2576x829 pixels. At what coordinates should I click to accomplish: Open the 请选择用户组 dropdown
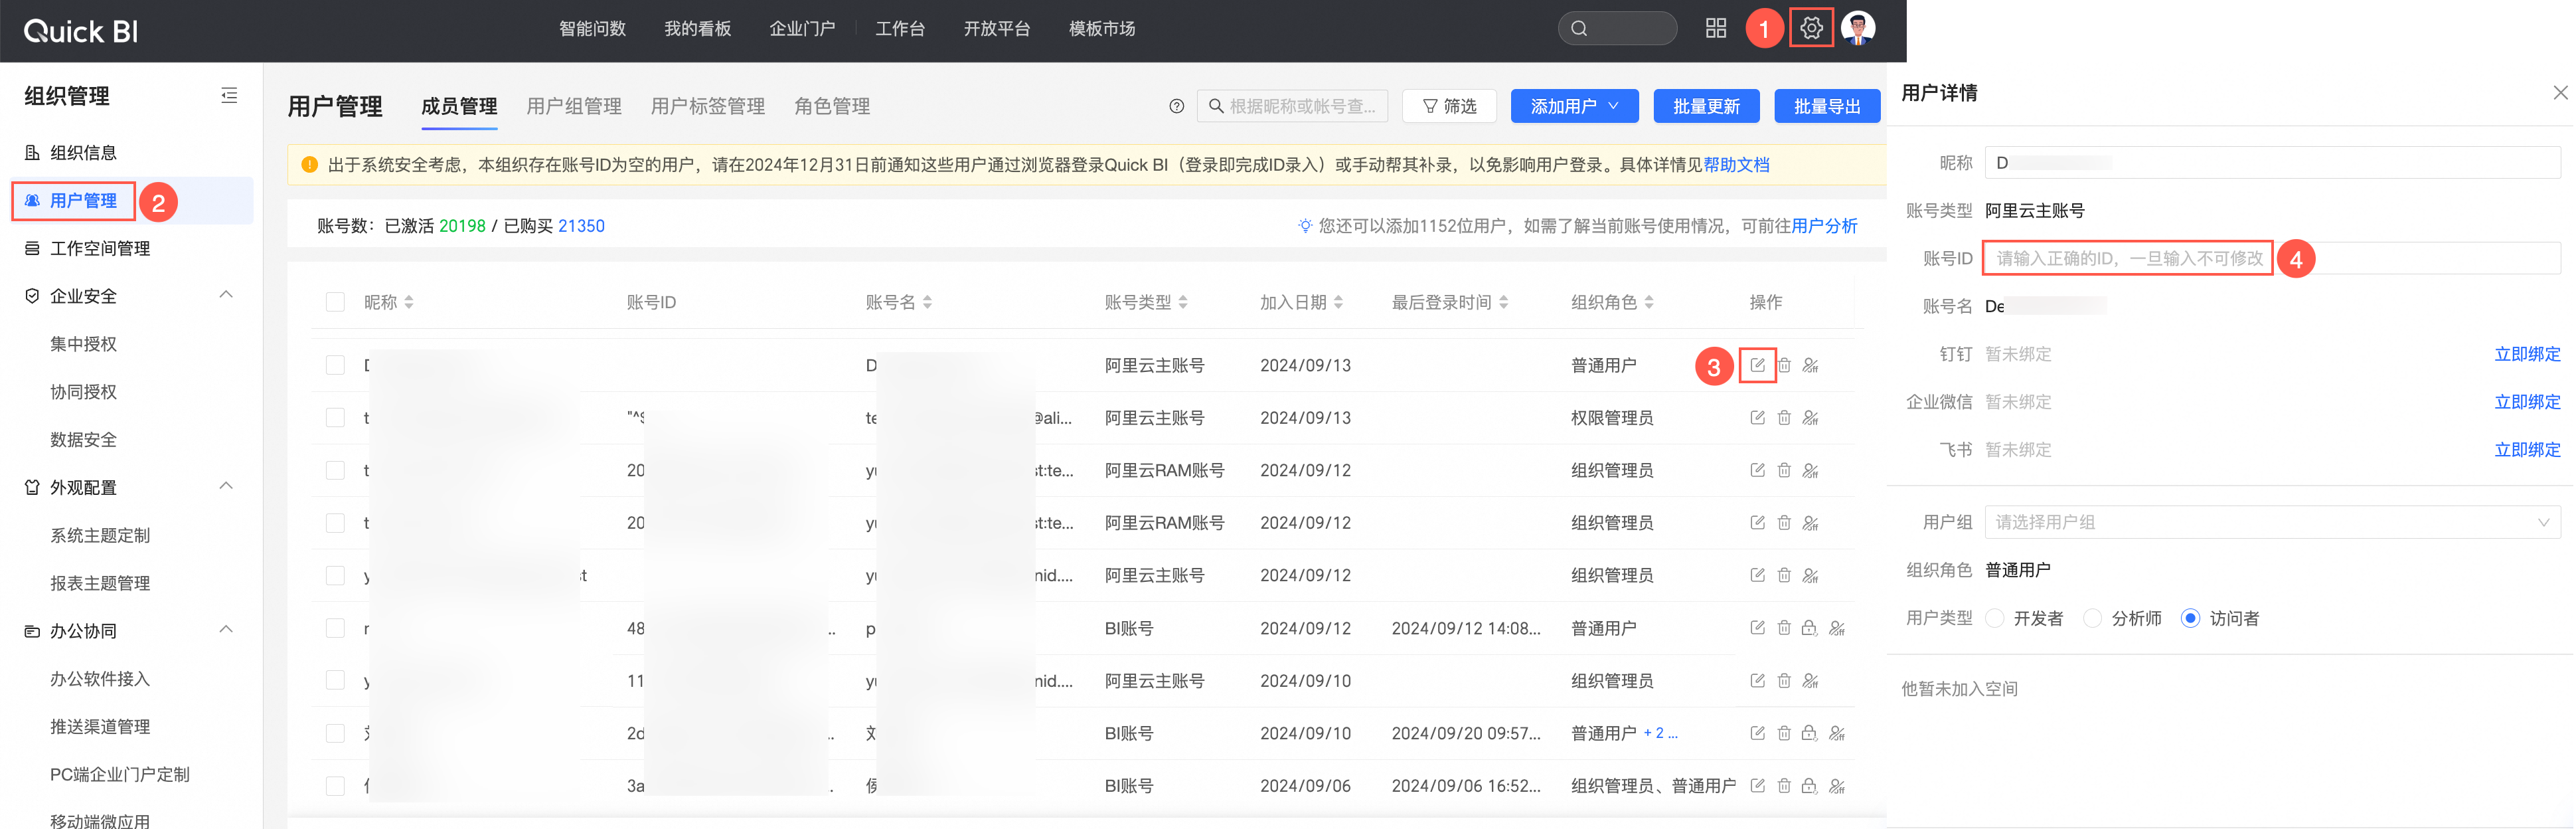point(2272,522)
